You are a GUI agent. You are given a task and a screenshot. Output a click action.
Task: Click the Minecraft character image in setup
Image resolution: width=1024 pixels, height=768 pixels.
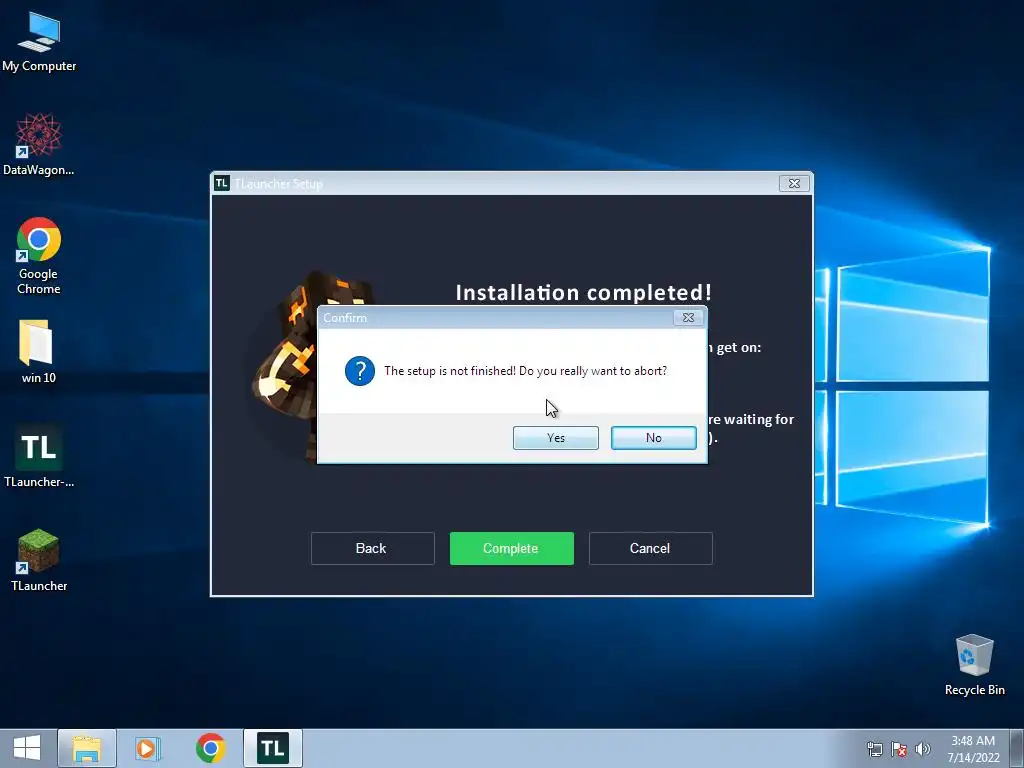(285, 366)
